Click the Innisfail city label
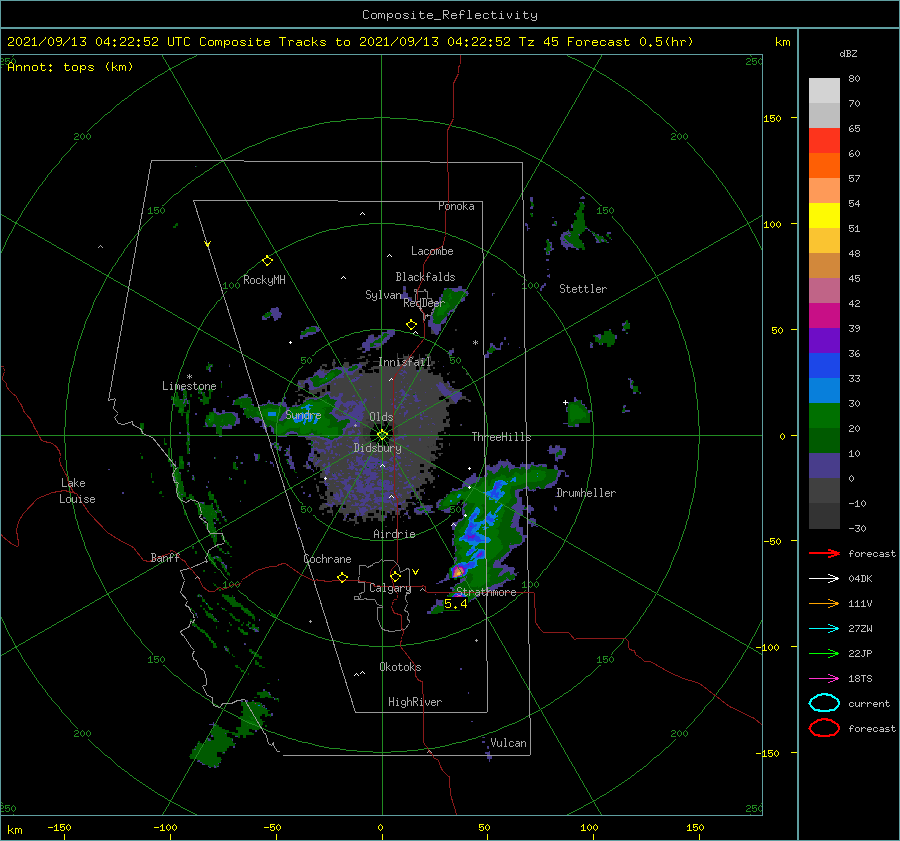Screen dimensions: 900x841 click(405, 362)
